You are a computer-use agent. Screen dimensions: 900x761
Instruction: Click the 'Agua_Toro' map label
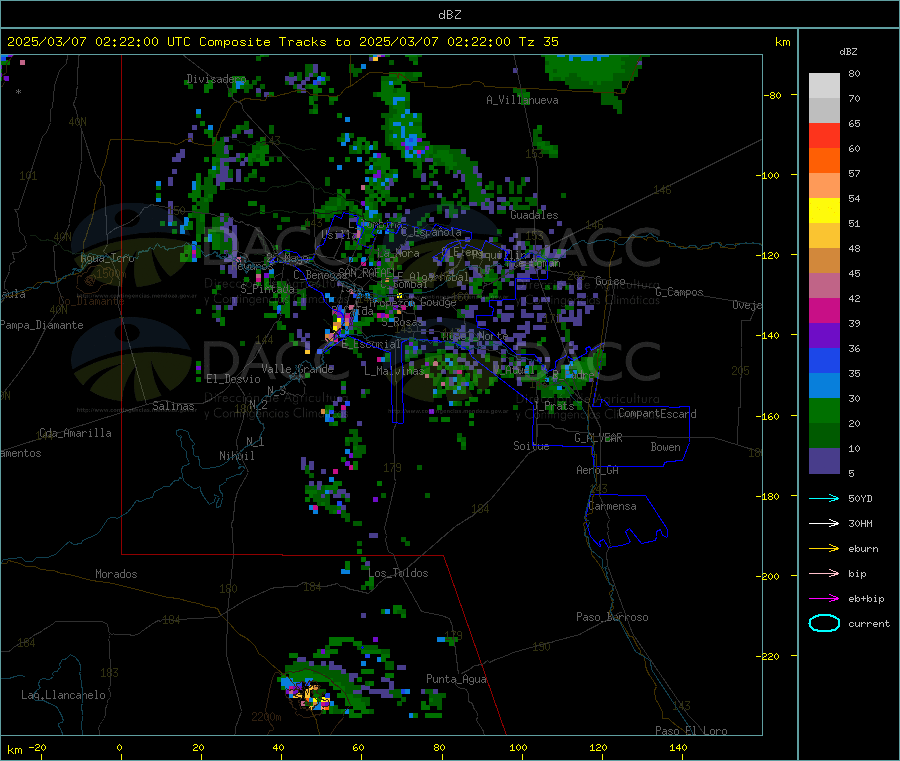click(107, 258)
